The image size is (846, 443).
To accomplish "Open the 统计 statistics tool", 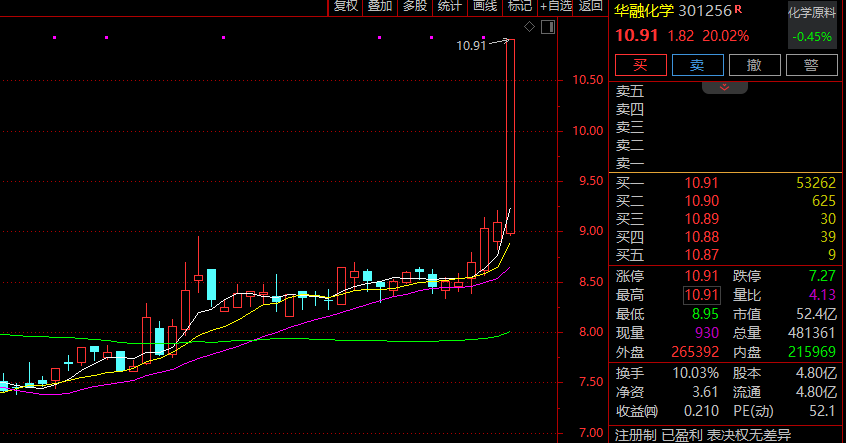I will 450,6.
